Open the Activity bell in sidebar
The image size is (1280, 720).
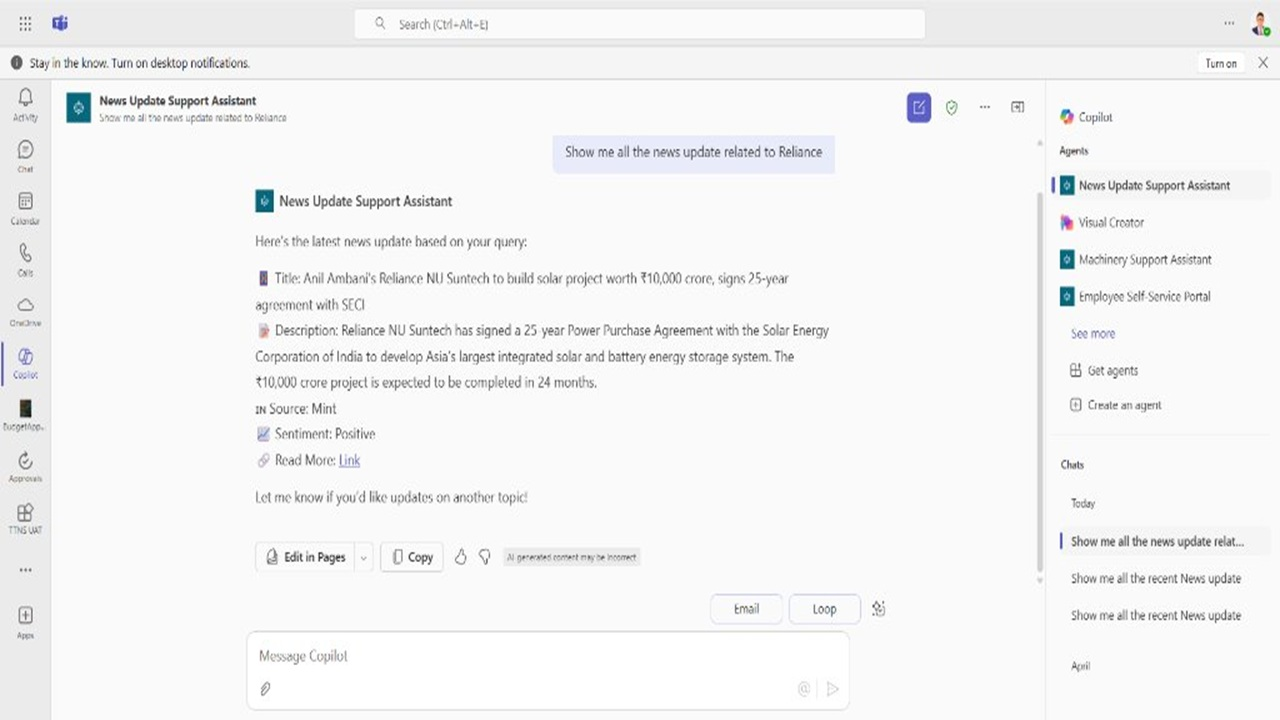click(25, 104)
